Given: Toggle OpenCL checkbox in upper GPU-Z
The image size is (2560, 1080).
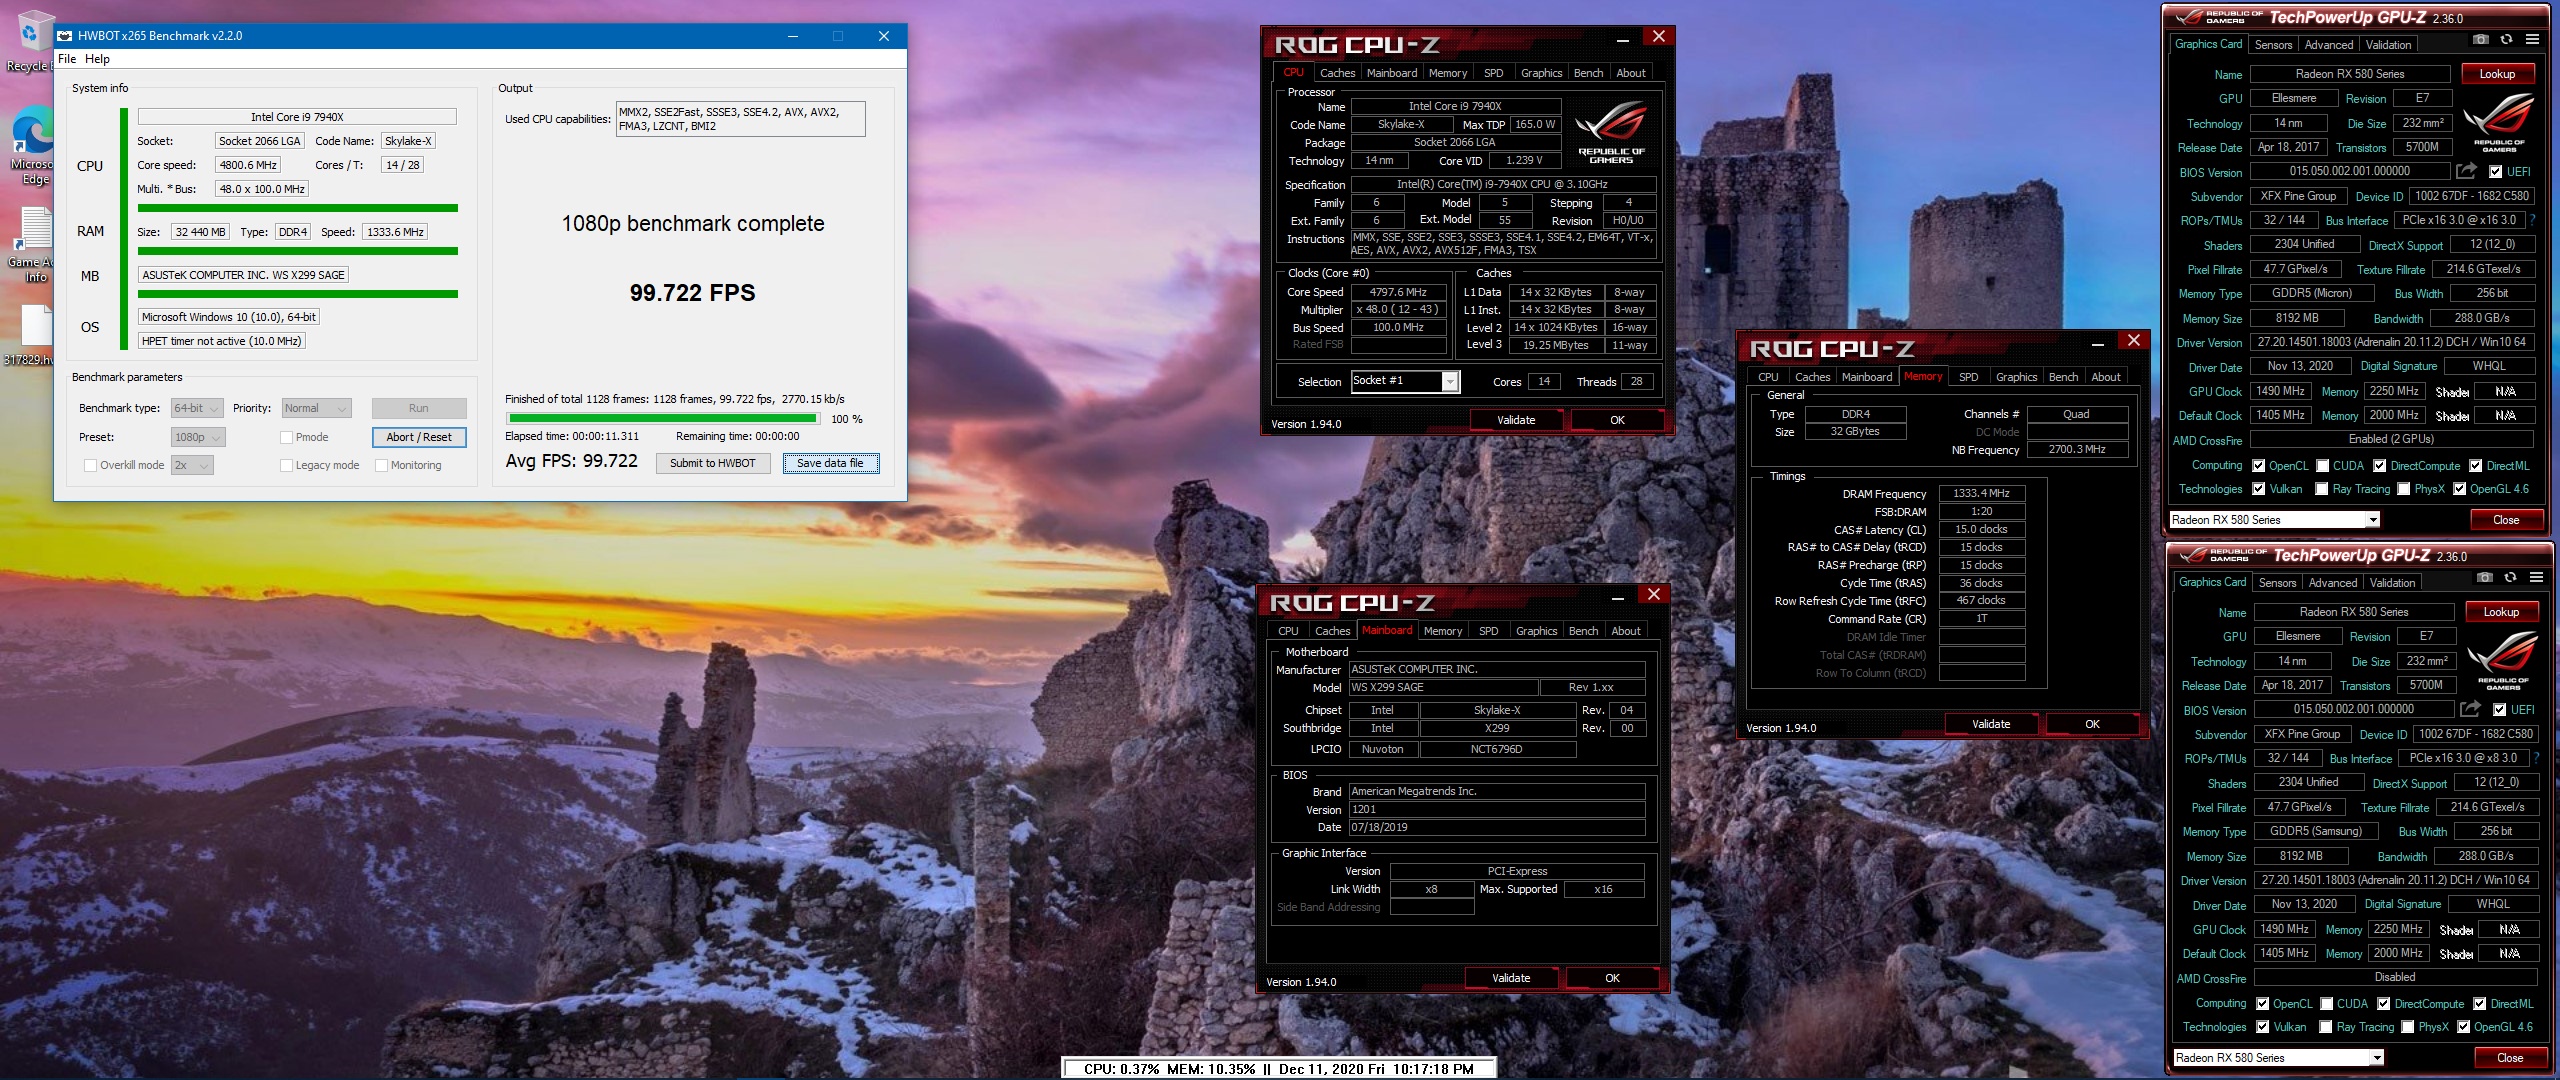Looking at the screenshot, I should pyautogui.click(x=2258, y=466).
